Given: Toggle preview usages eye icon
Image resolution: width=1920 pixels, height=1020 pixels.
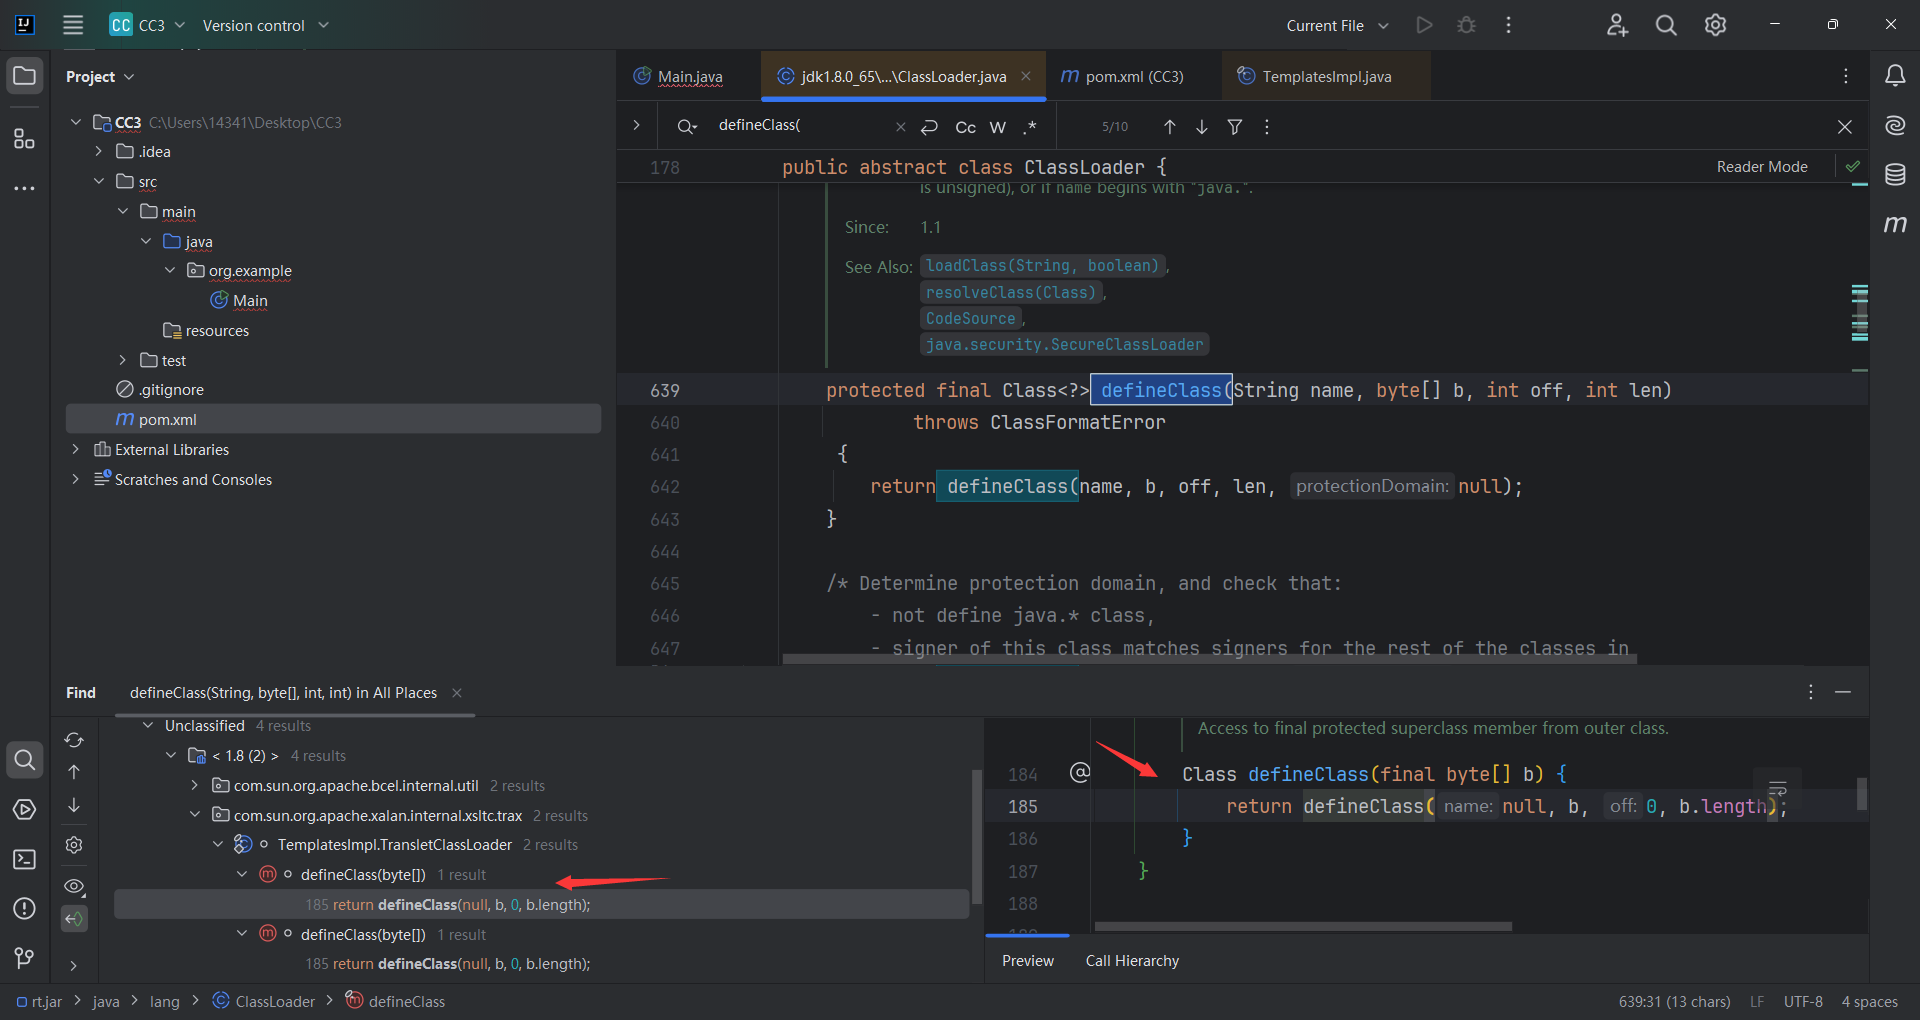Looking at the screenshot, I should [x=74, y=886].
